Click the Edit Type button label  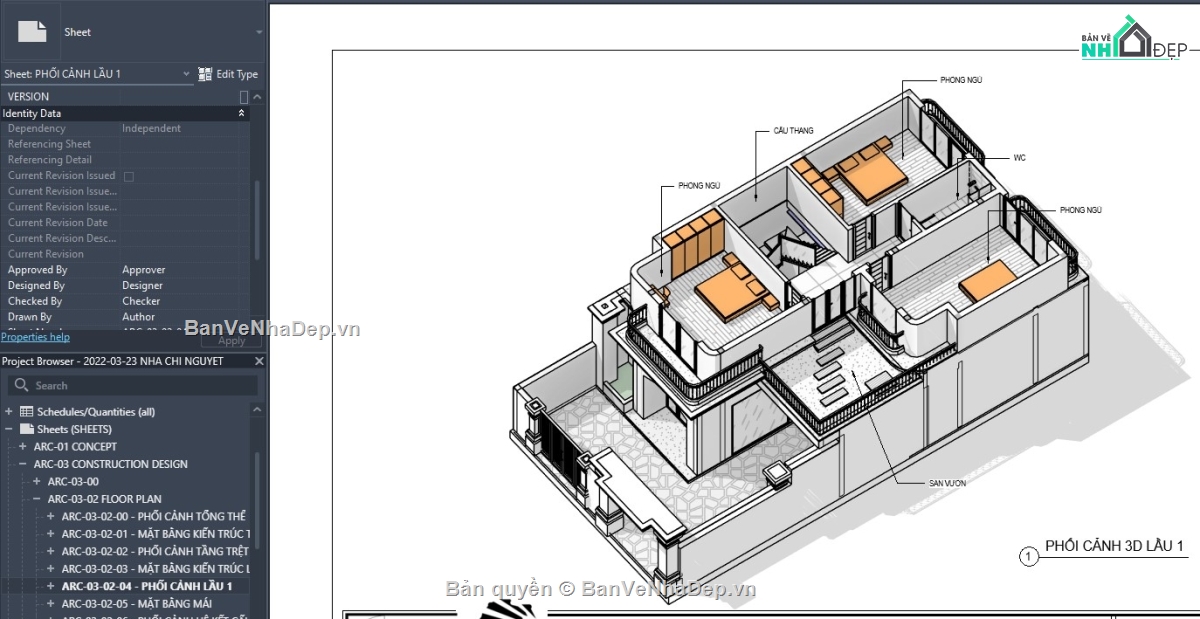point(237,74)
